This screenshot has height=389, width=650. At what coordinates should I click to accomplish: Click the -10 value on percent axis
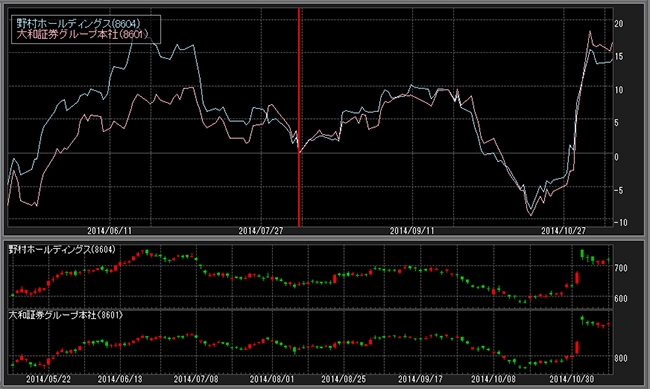[x=621, y=223]
